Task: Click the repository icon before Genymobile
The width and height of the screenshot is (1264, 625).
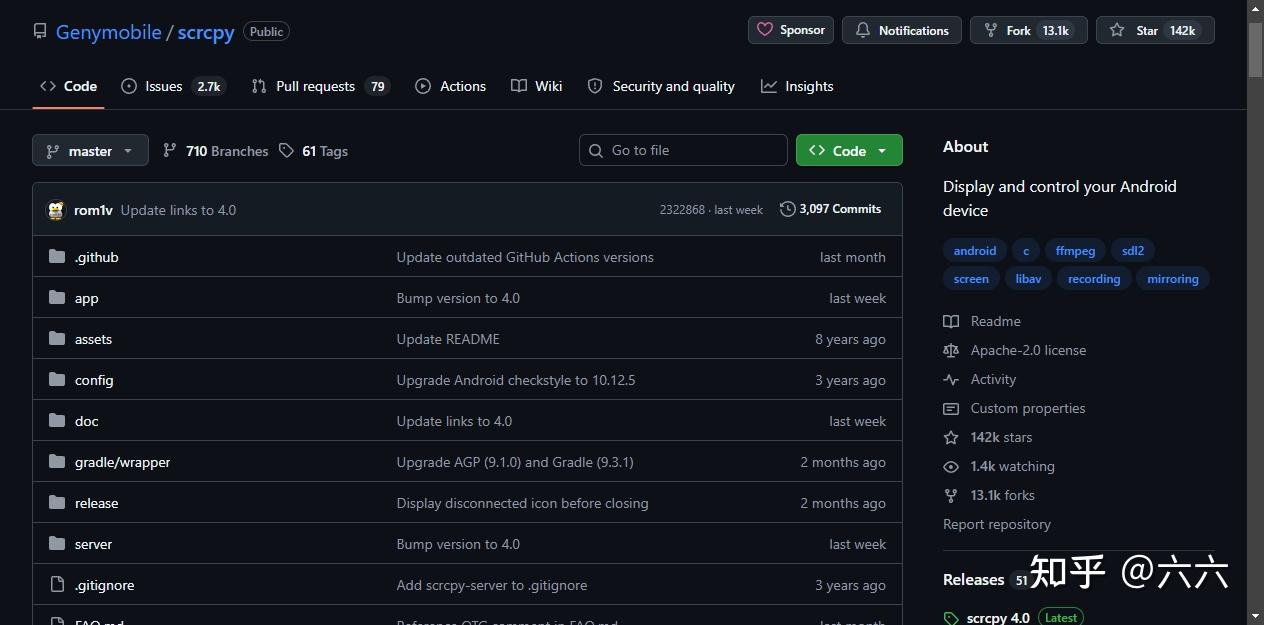Action: tap(40, 32)
